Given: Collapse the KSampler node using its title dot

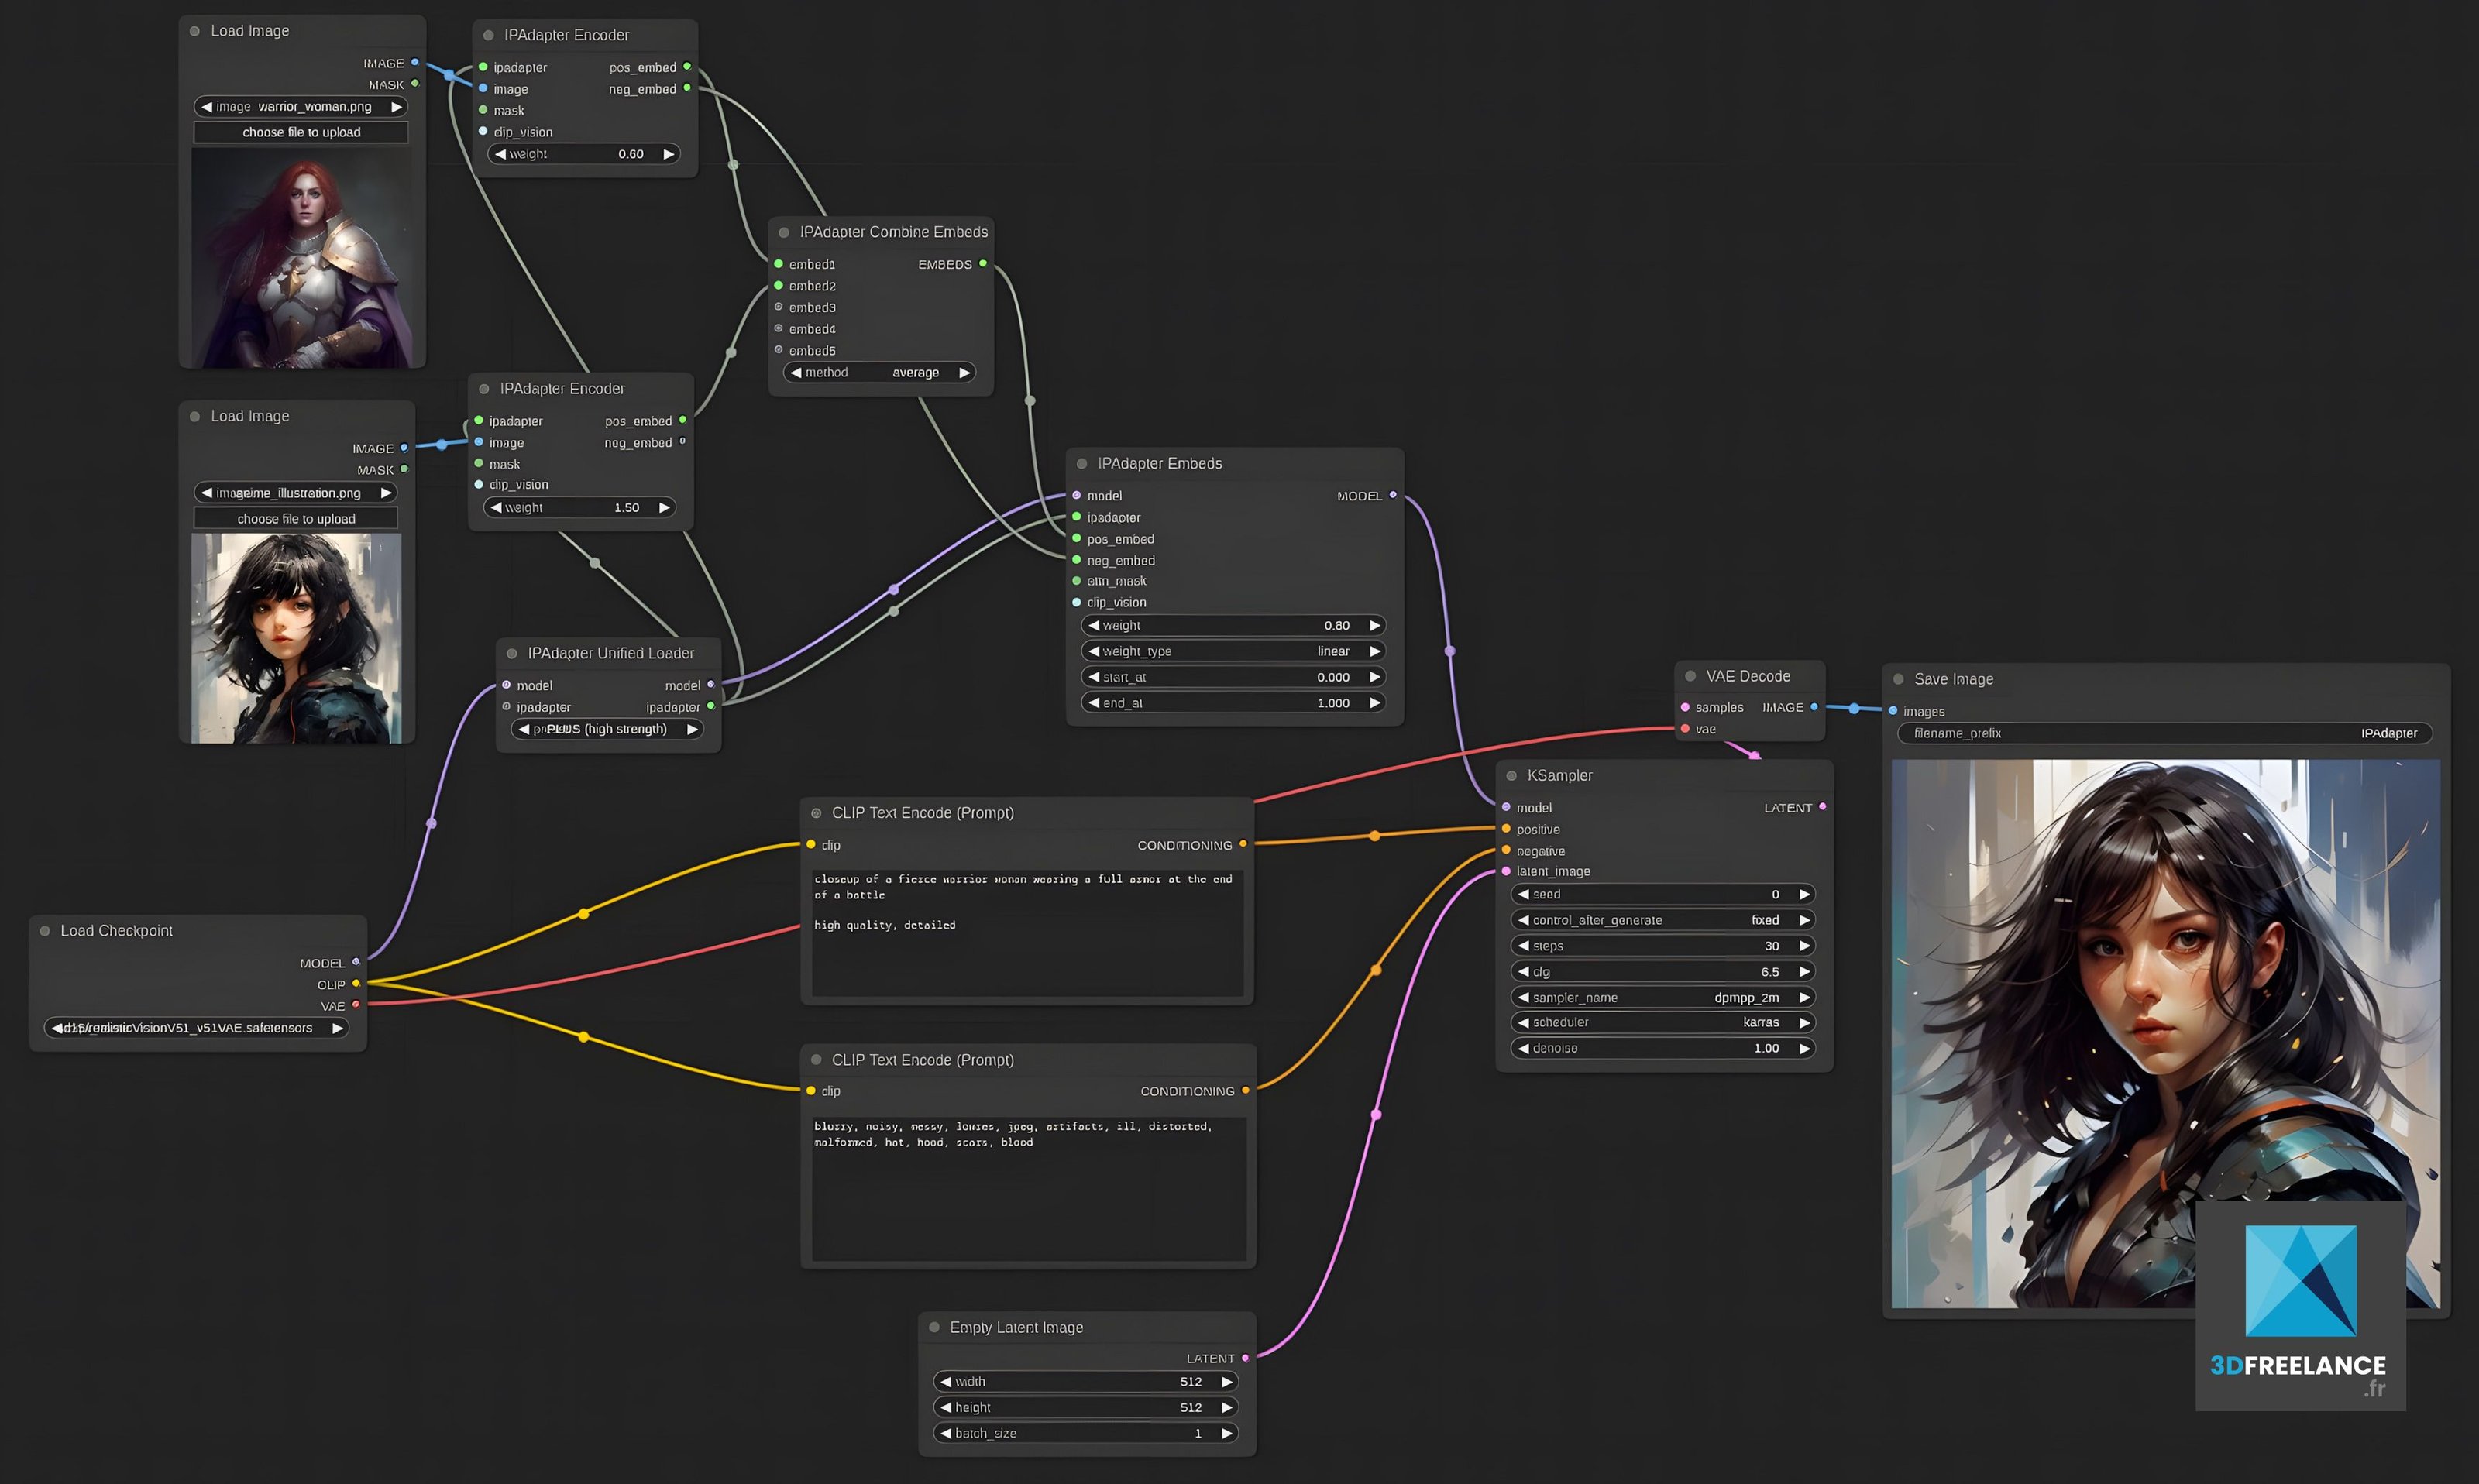Looking at the screenshot, I should click(x=1511, y=776).
